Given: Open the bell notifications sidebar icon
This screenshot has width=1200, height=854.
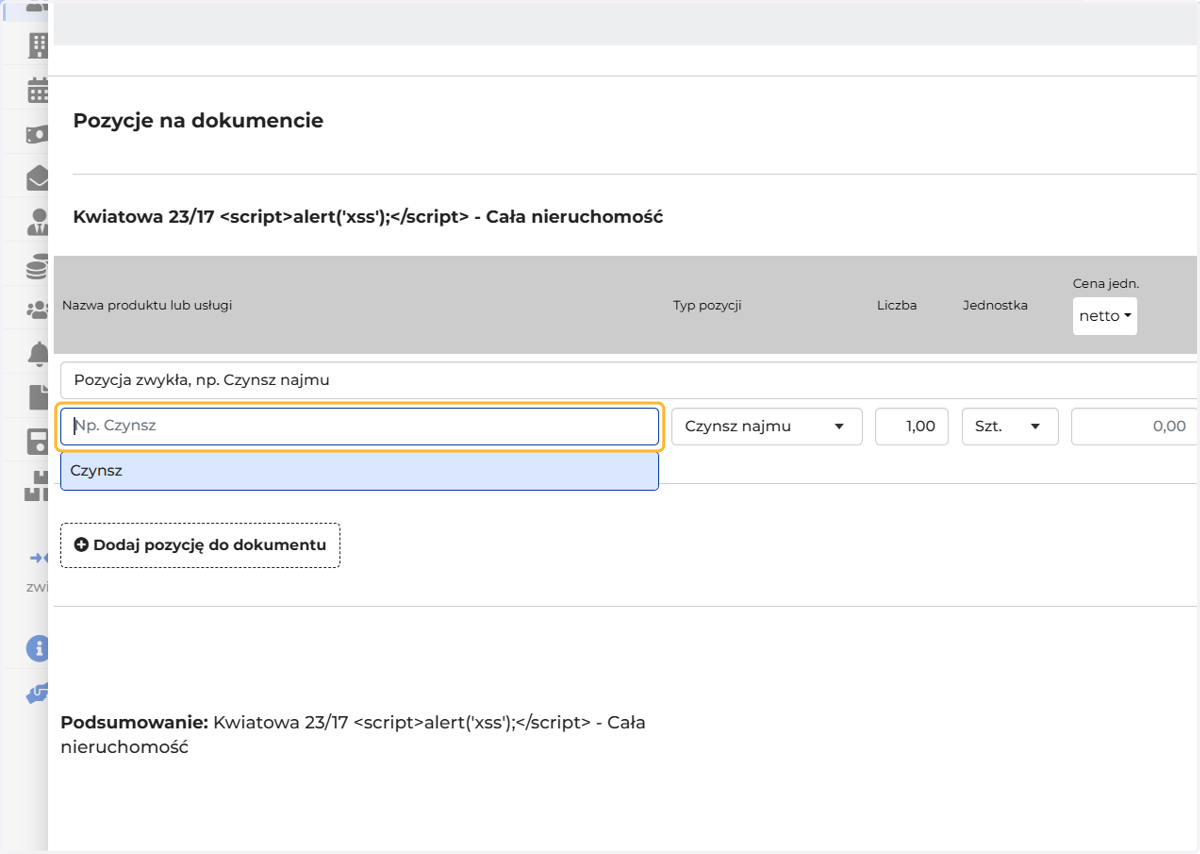Looking at the screenshot, I should point(39,353).
